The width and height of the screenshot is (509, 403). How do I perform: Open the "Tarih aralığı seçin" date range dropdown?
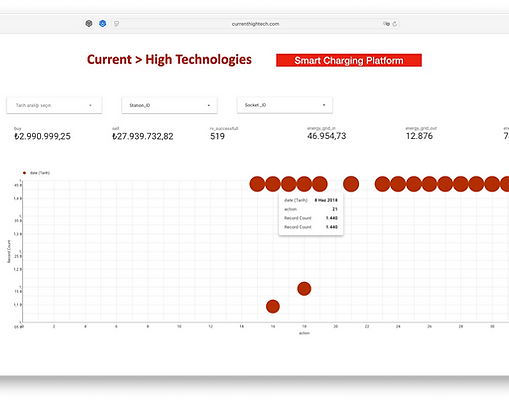pyautogui.click(x=54, y=105)
